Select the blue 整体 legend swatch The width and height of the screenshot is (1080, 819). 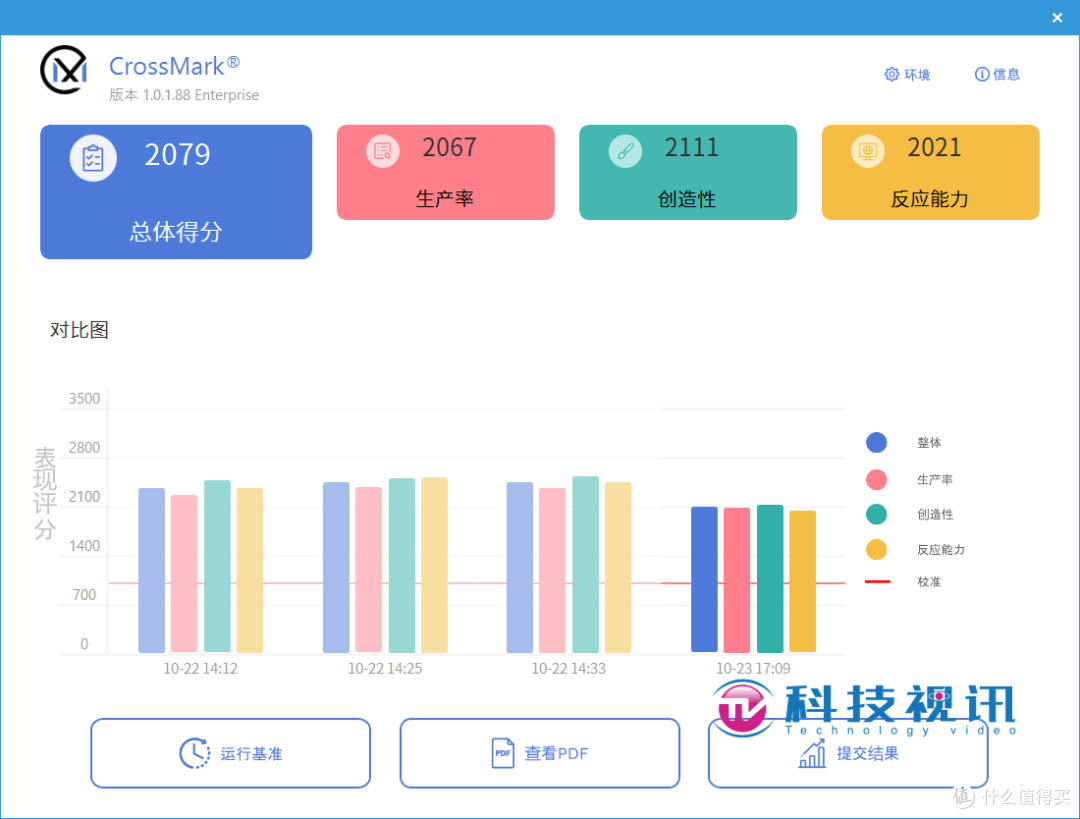[876, 443]
